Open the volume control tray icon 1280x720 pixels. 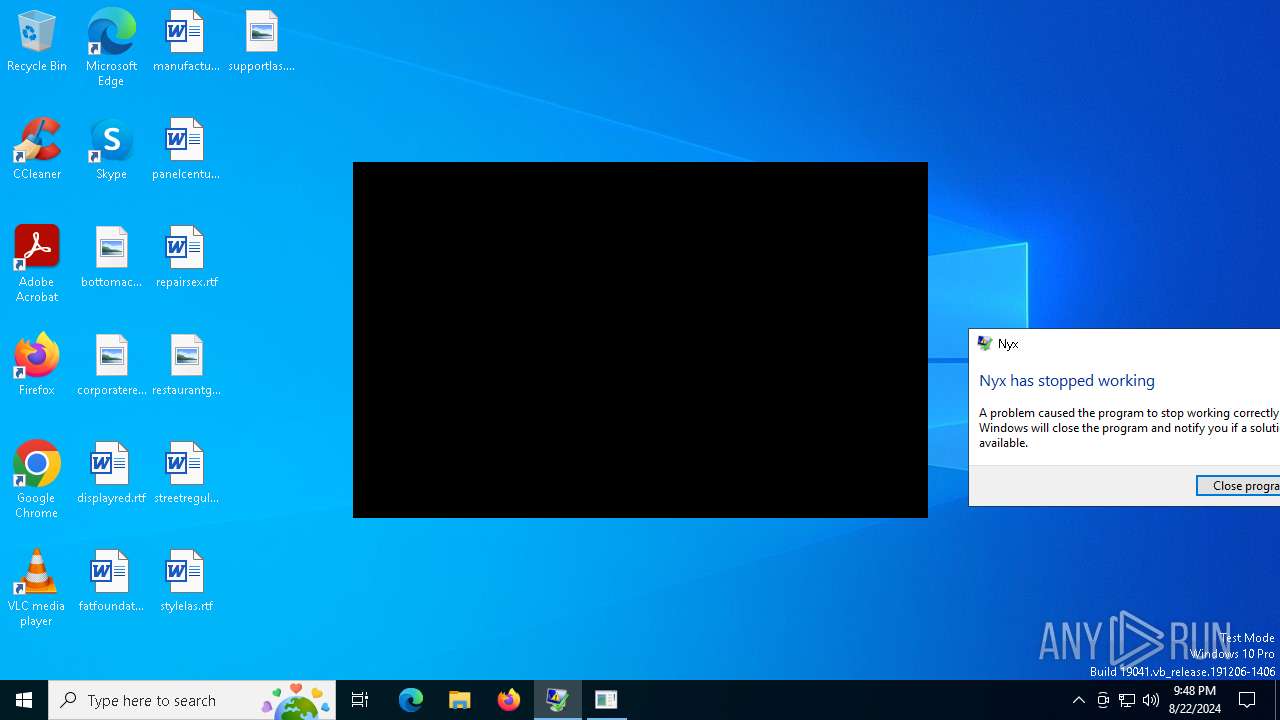tap(1151, 700)
